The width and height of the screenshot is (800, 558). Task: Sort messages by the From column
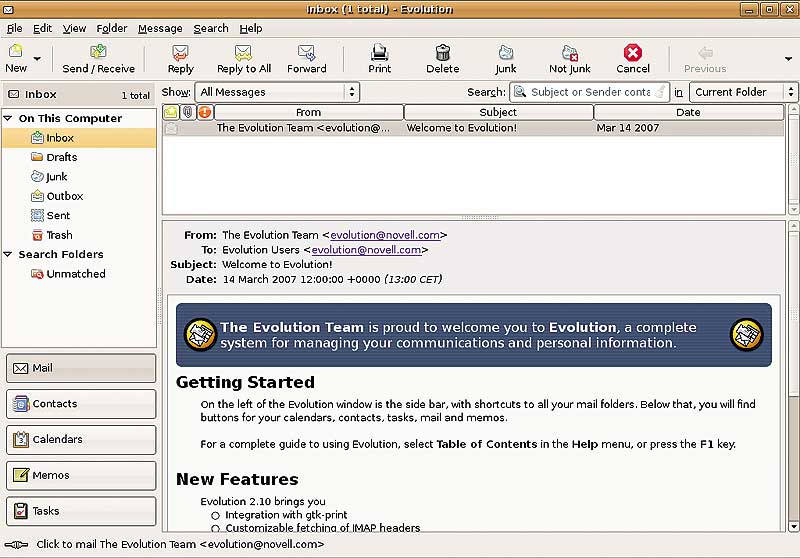point(309,112)
